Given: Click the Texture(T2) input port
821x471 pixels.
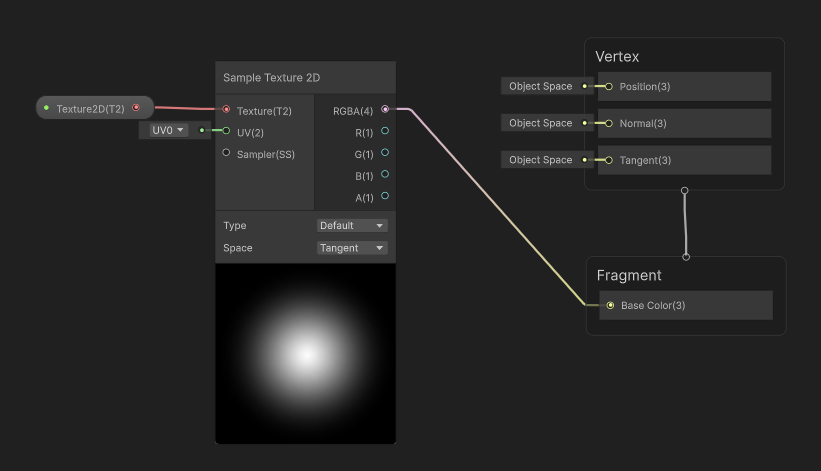Looking at the screenshot, I should (x=226, y=109).
